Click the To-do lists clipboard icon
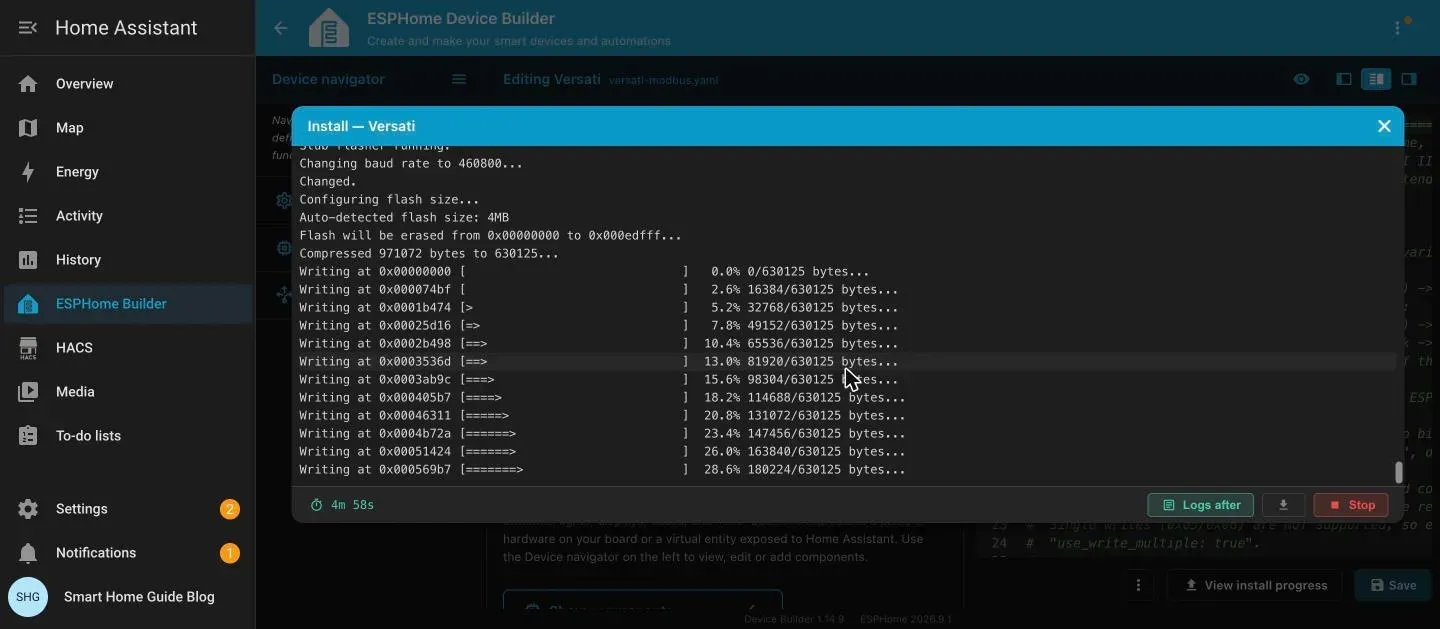The height and width of the screenshot is (629, 1440). click(x=28, y=436)
